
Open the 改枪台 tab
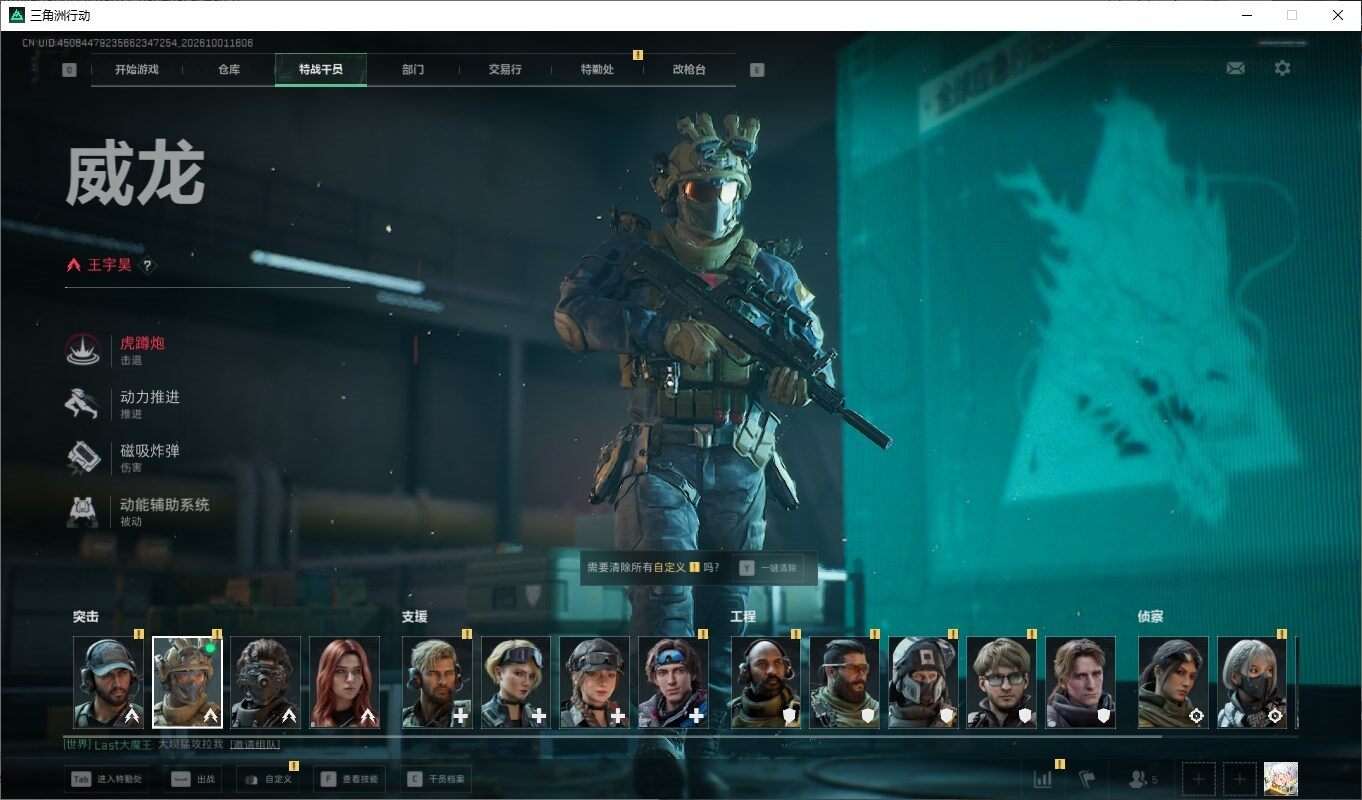[x=689, y=70]
